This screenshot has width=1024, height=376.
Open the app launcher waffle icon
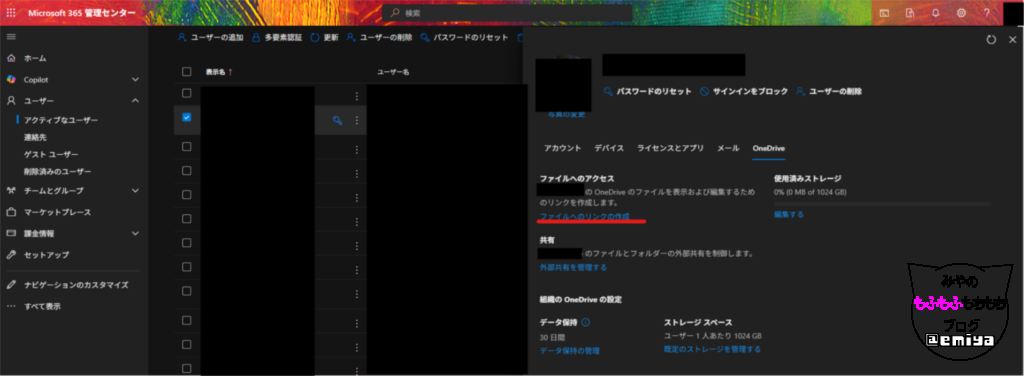pos(11,12)
